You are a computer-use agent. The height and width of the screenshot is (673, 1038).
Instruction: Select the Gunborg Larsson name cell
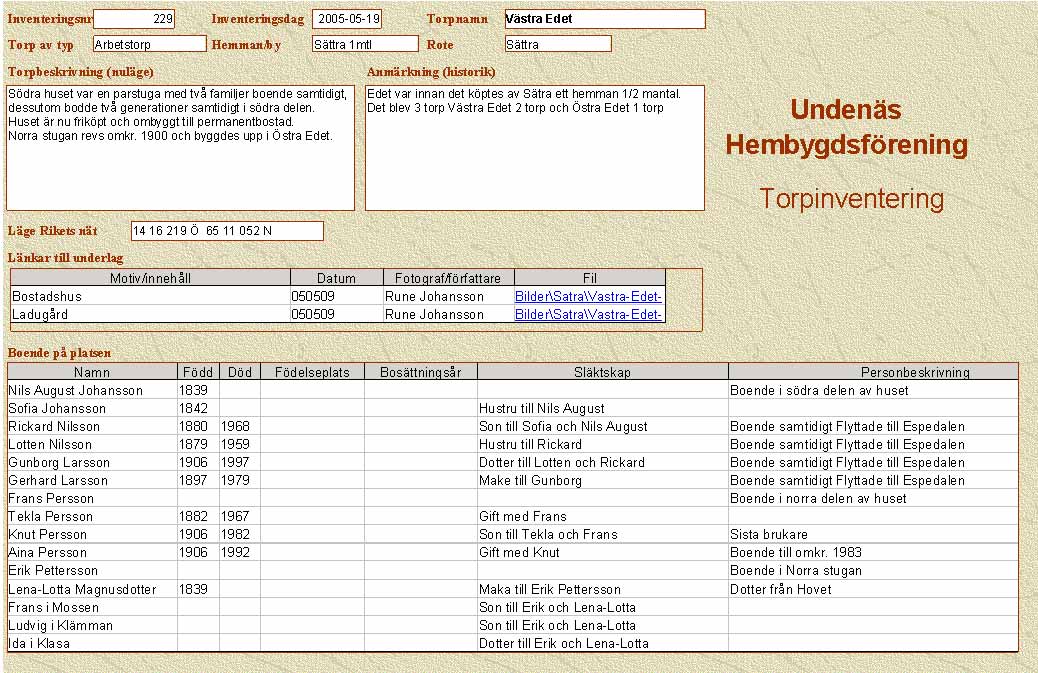coord(60,463)
